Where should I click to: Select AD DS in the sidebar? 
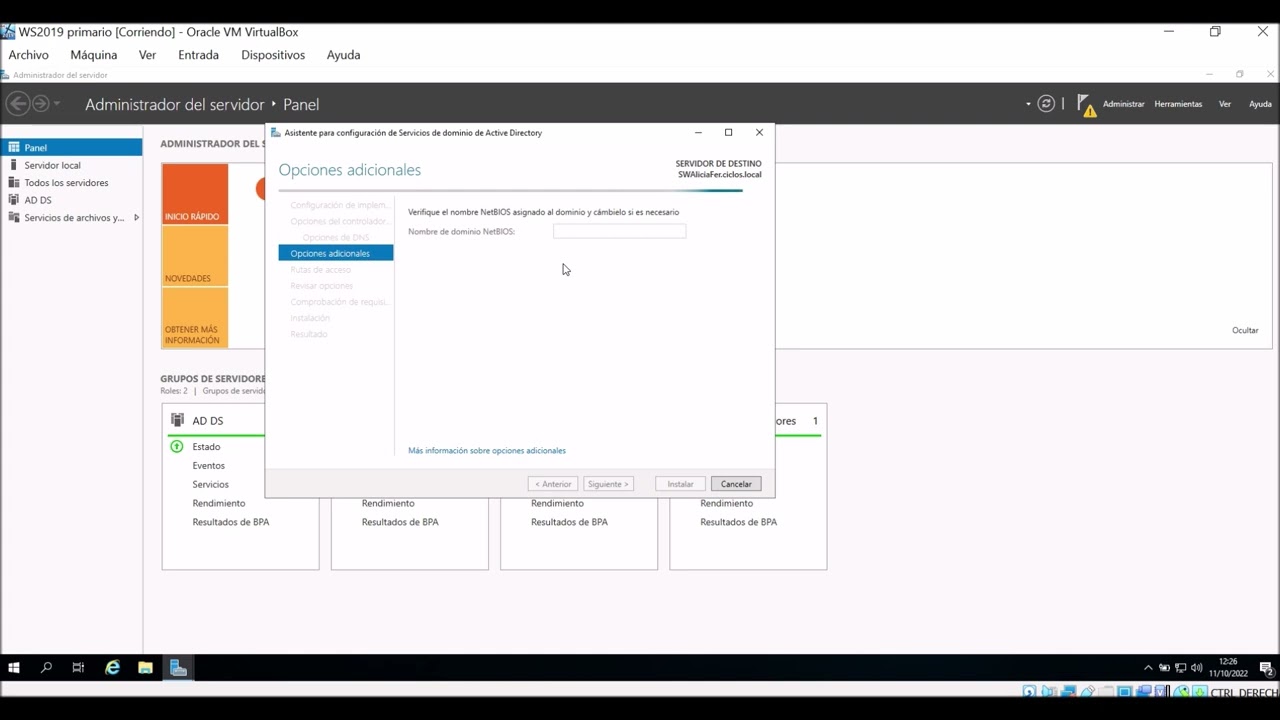(x=72, y=200)
